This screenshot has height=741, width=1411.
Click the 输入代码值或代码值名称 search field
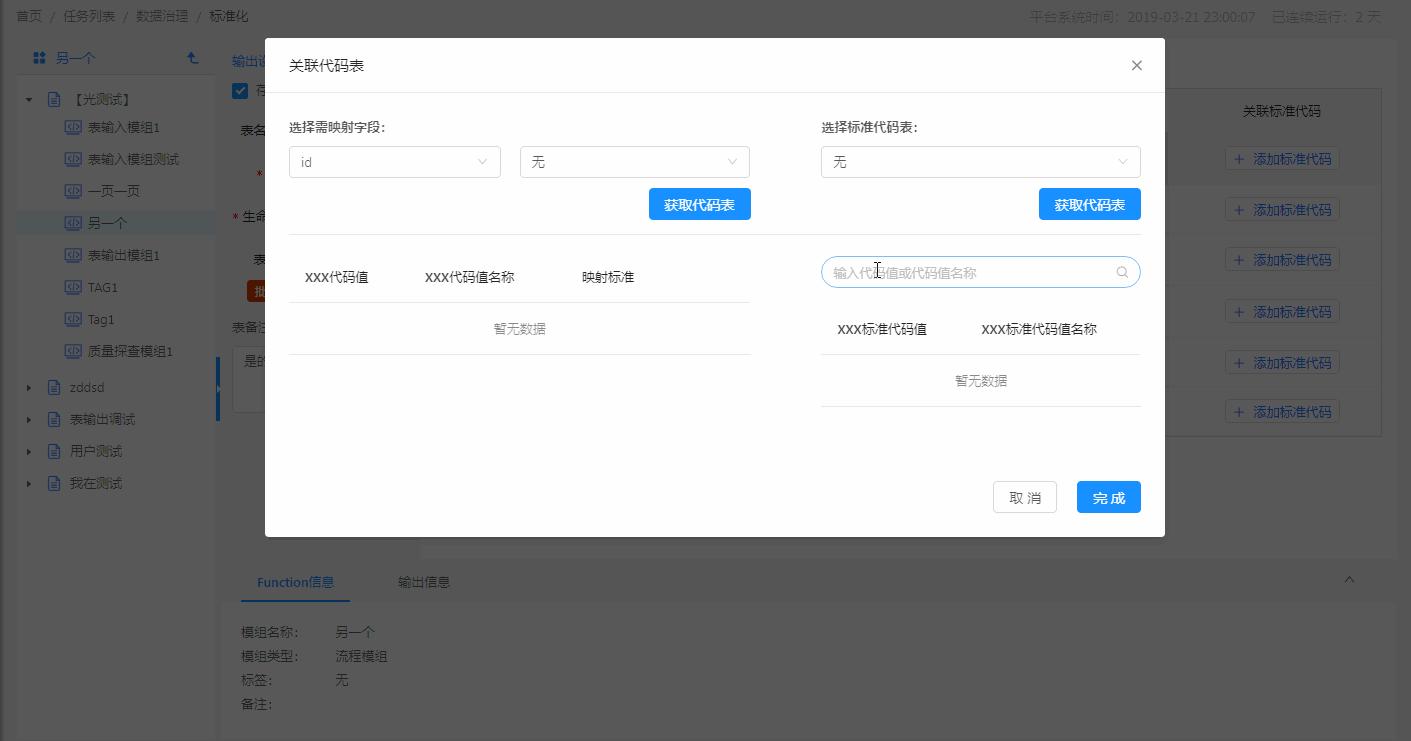click(981, 272)
